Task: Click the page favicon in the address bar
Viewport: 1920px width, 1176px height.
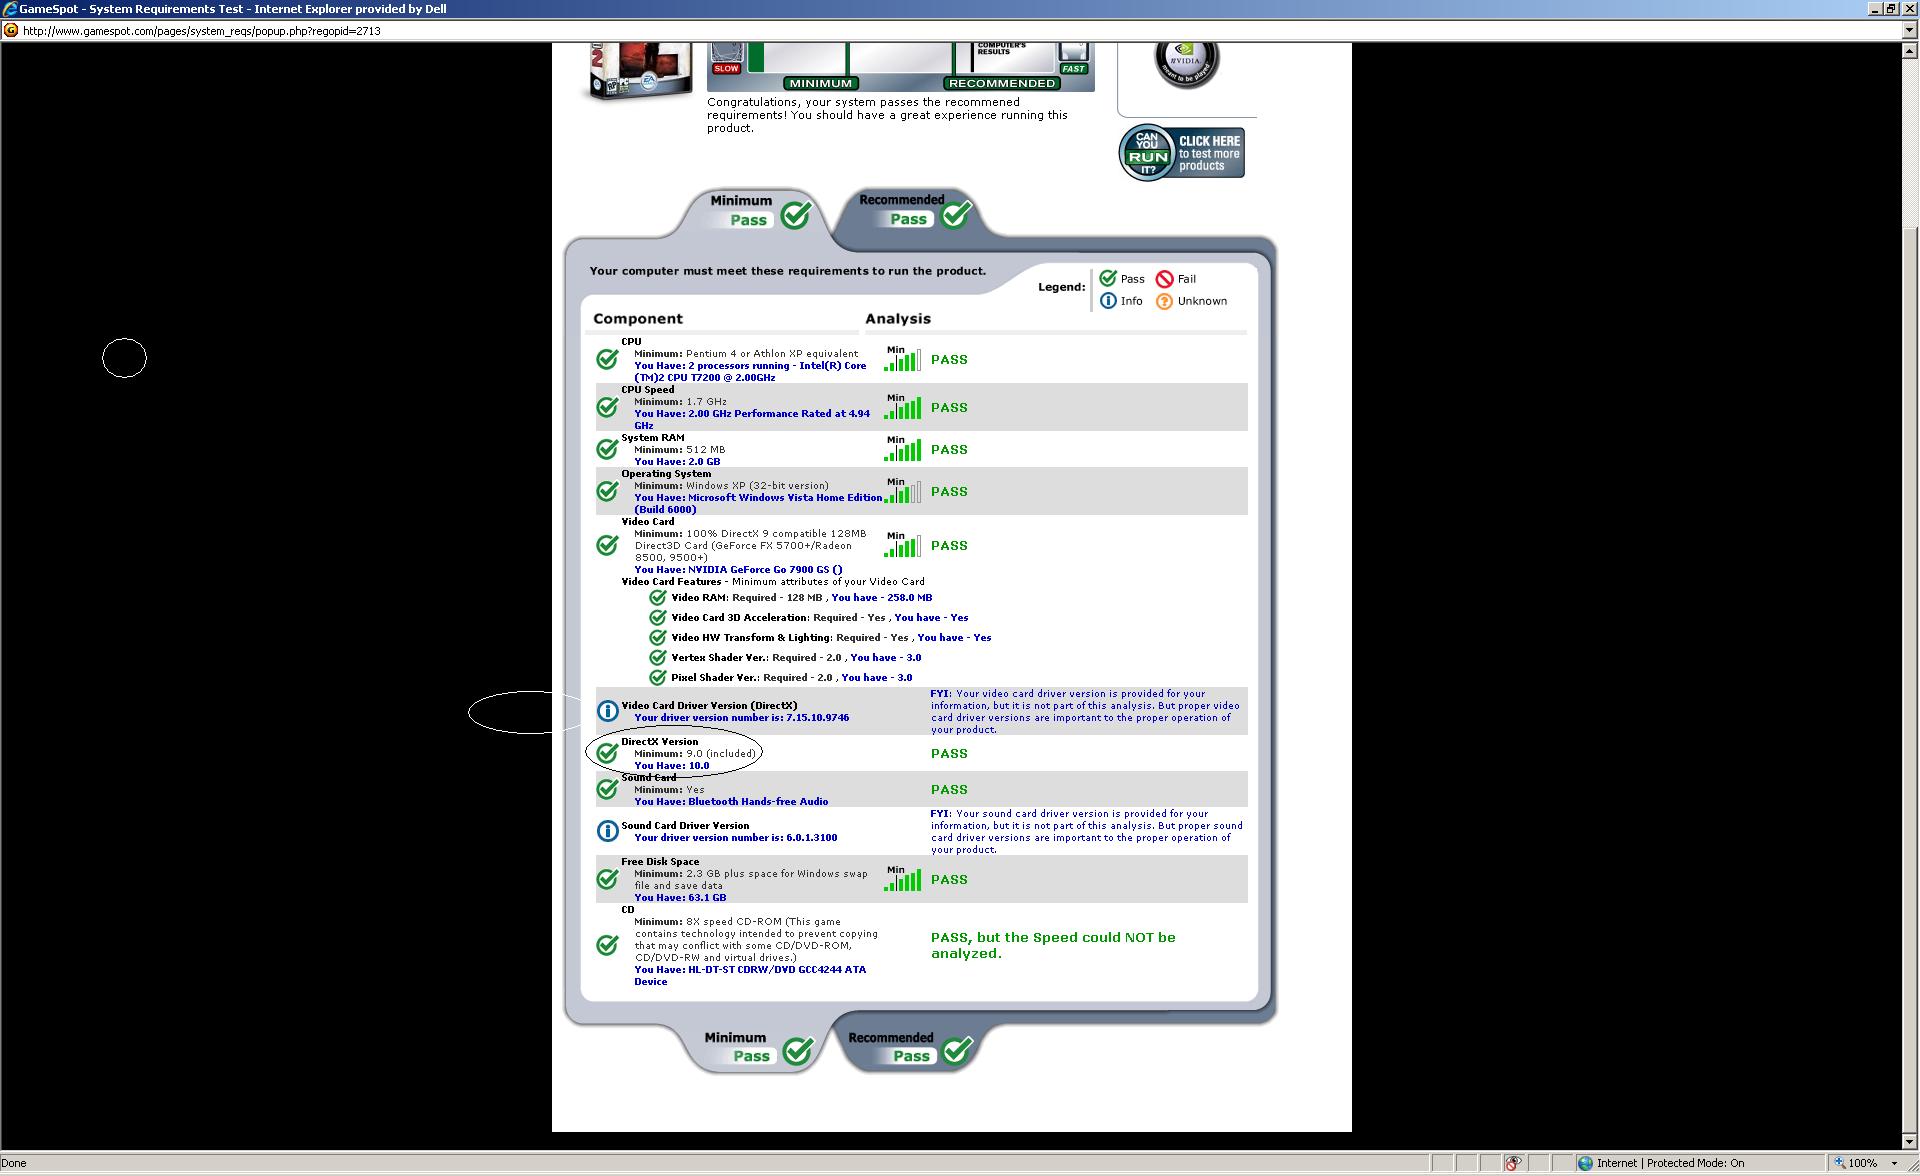Action: [x=11, y=30]
